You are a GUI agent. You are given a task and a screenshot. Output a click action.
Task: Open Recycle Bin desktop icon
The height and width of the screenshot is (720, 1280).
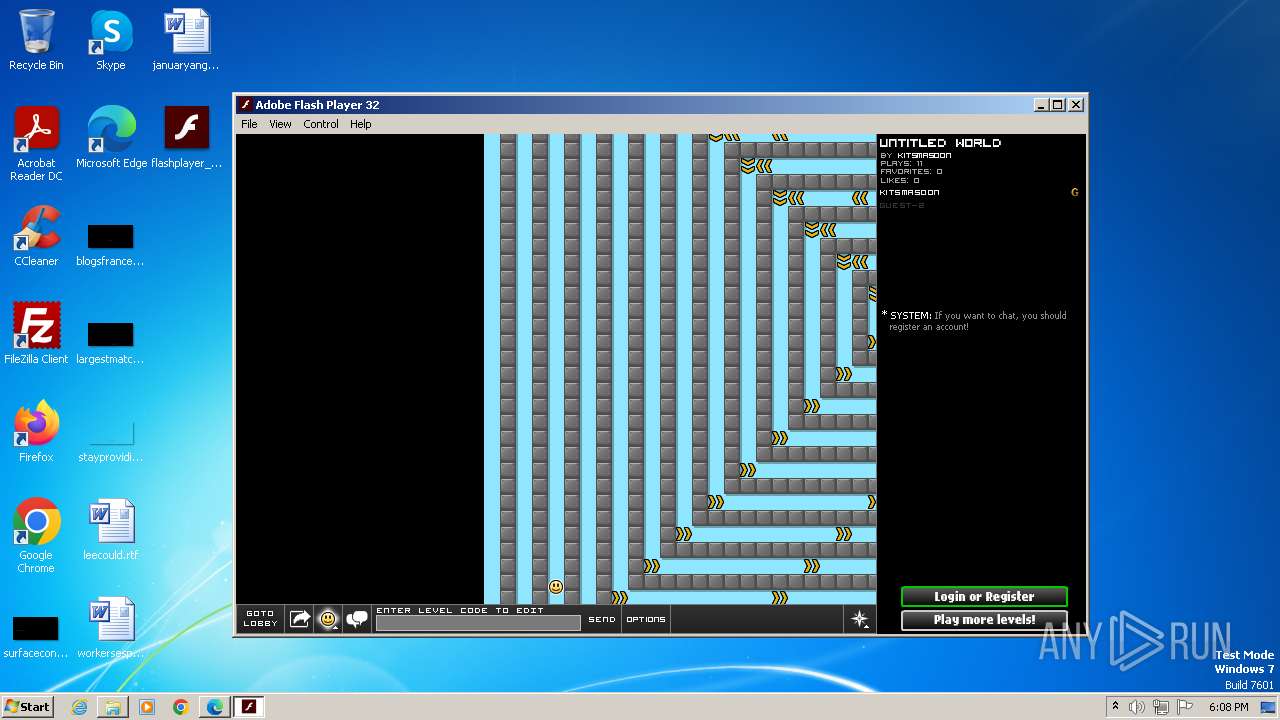36,40
